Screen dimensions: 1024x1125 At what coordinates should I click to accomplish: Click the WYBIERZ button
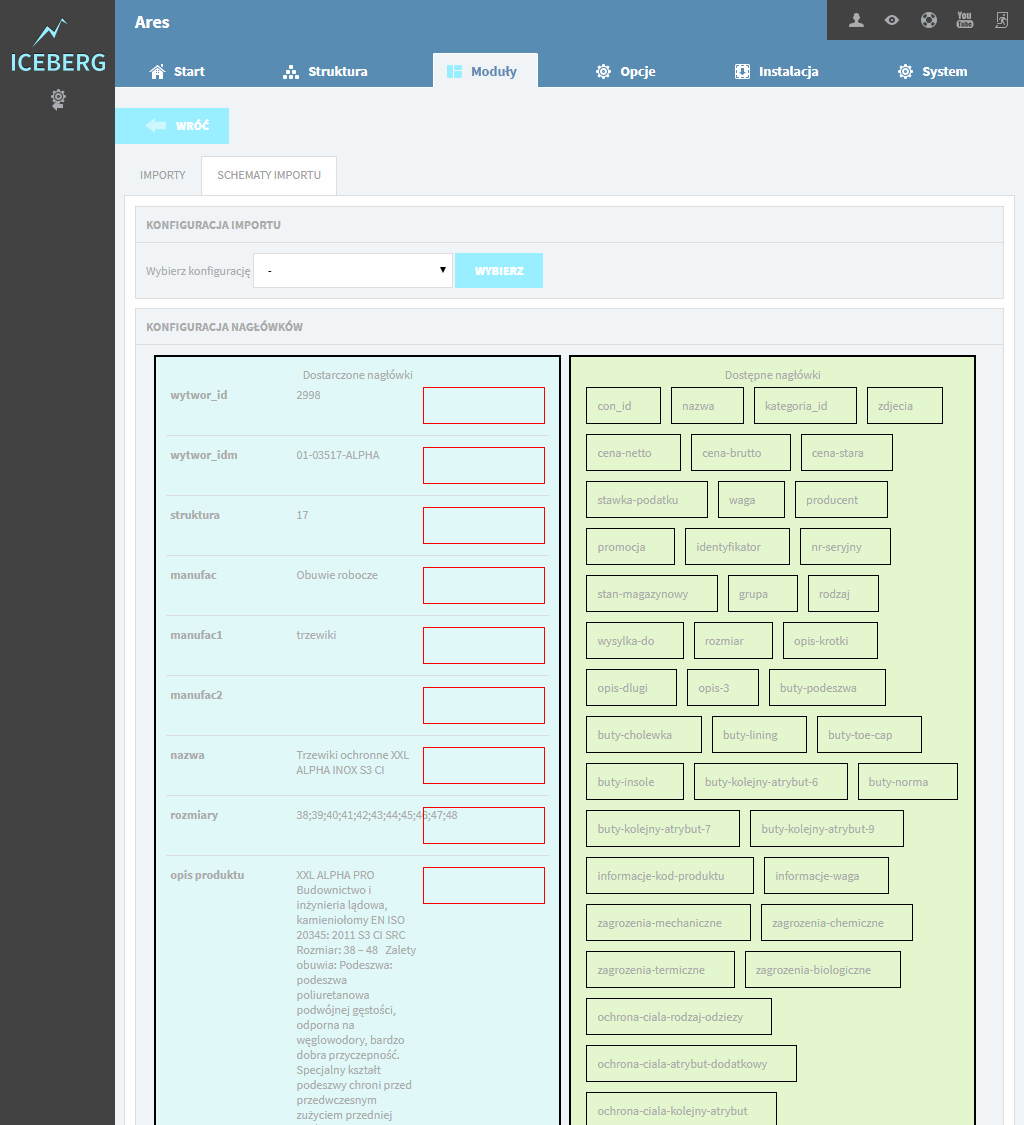pyautogui.click(x=499, y=270)
